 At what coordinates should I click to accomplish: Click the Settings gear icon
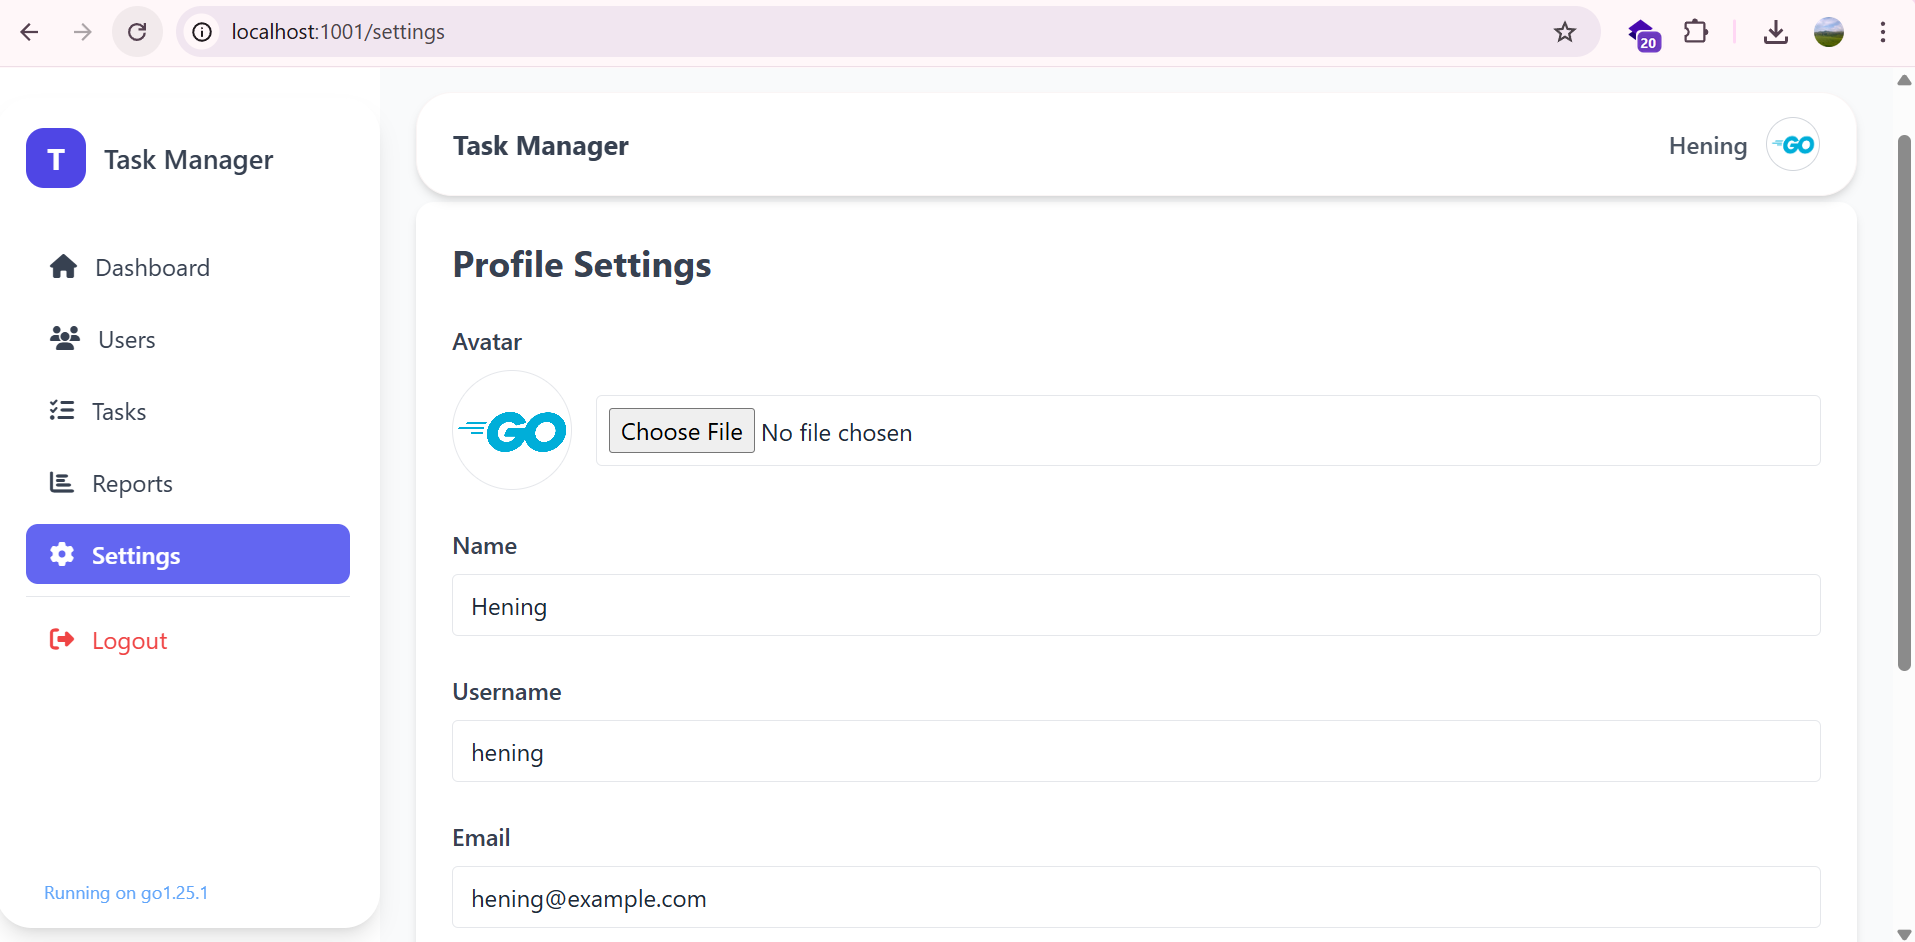(x=62, y=555)
